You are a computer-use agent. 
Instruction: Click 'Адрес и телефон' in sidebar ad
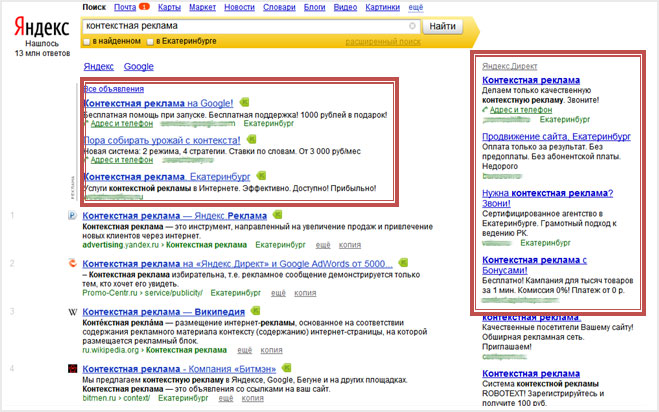(x=521, y=110)
